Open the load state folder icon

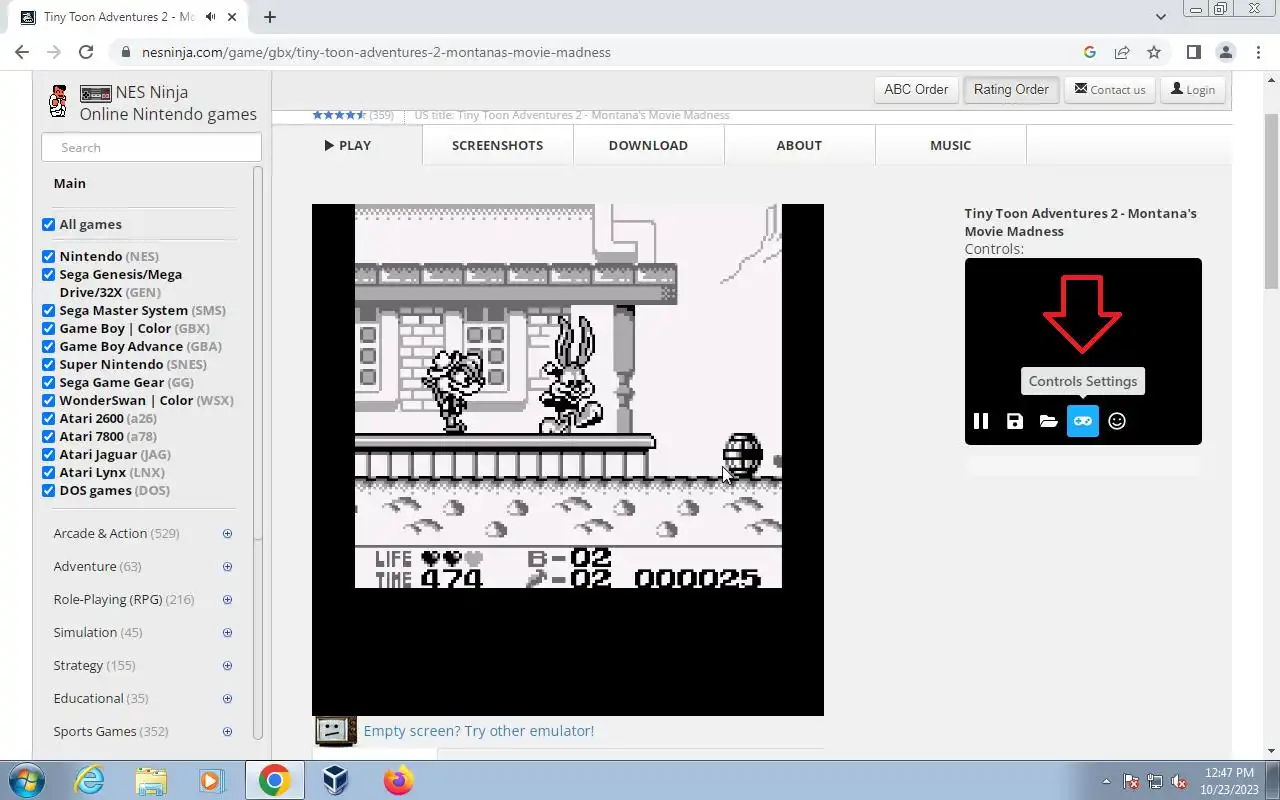pyautogui.click(x=1048, y=421)
